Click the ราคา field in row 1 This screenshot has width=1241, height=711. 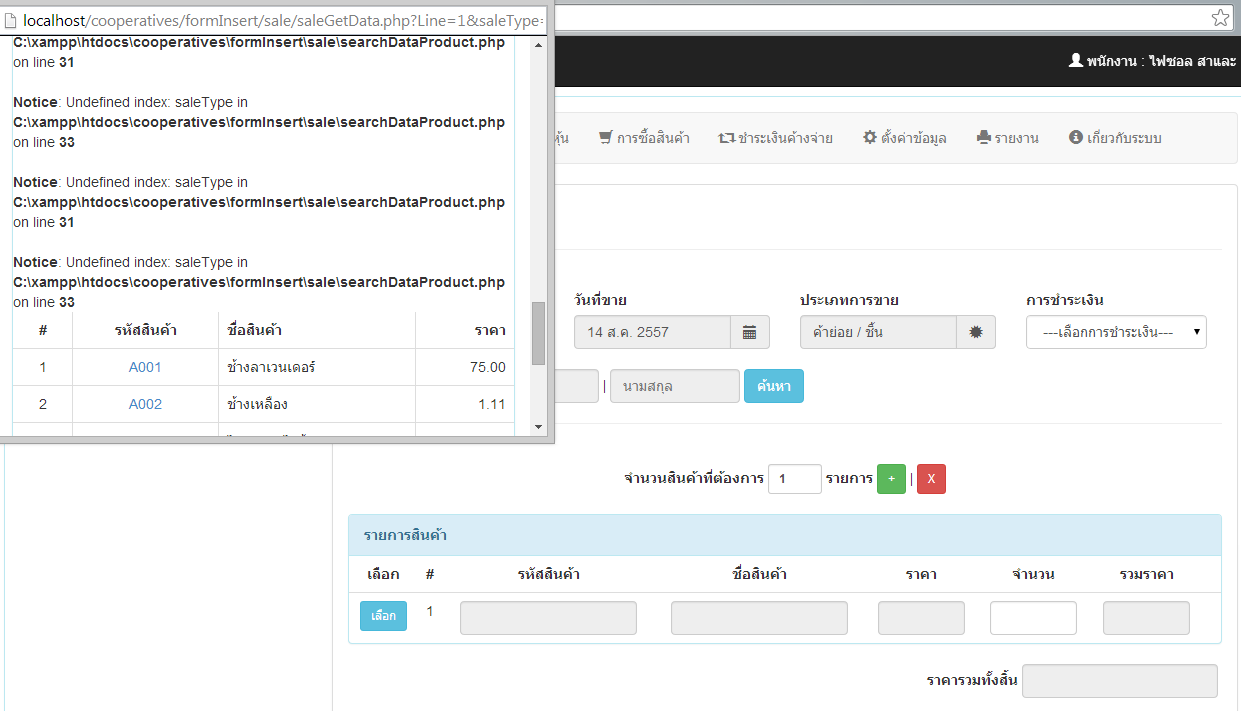pos(921,618)
